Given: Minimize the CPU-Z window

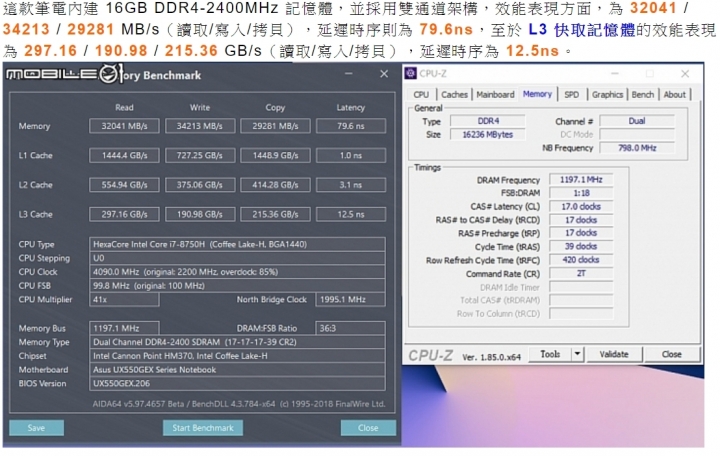Looking at the screenshot, I should click(x=614, y=73).
